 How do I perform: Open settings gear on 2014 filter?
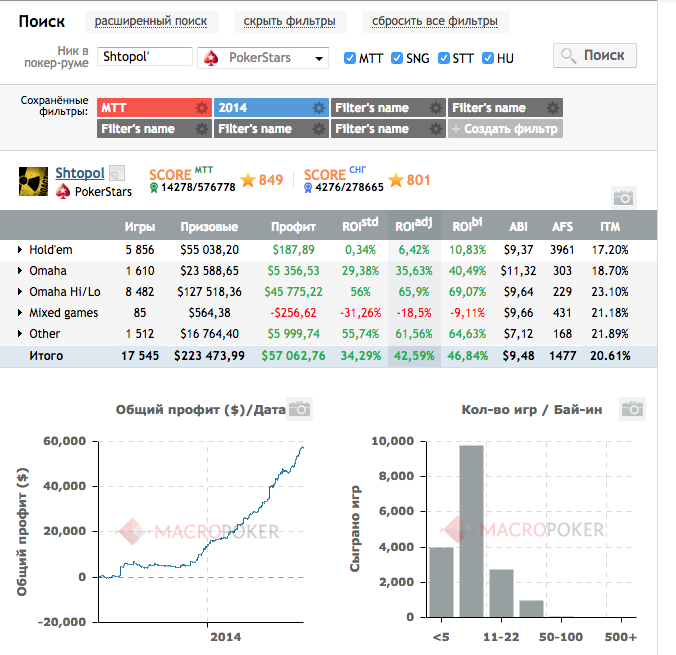point(319,108)
